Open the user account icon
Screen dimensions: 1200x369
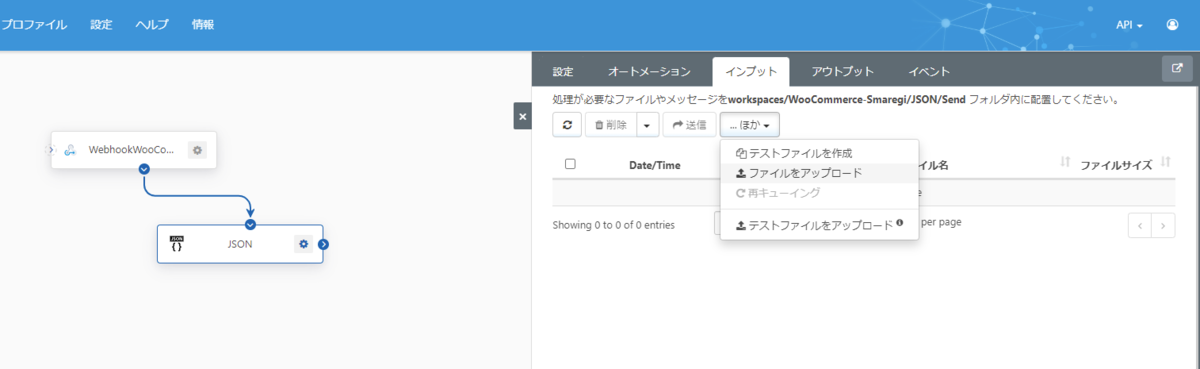[x=1172, y=25]
